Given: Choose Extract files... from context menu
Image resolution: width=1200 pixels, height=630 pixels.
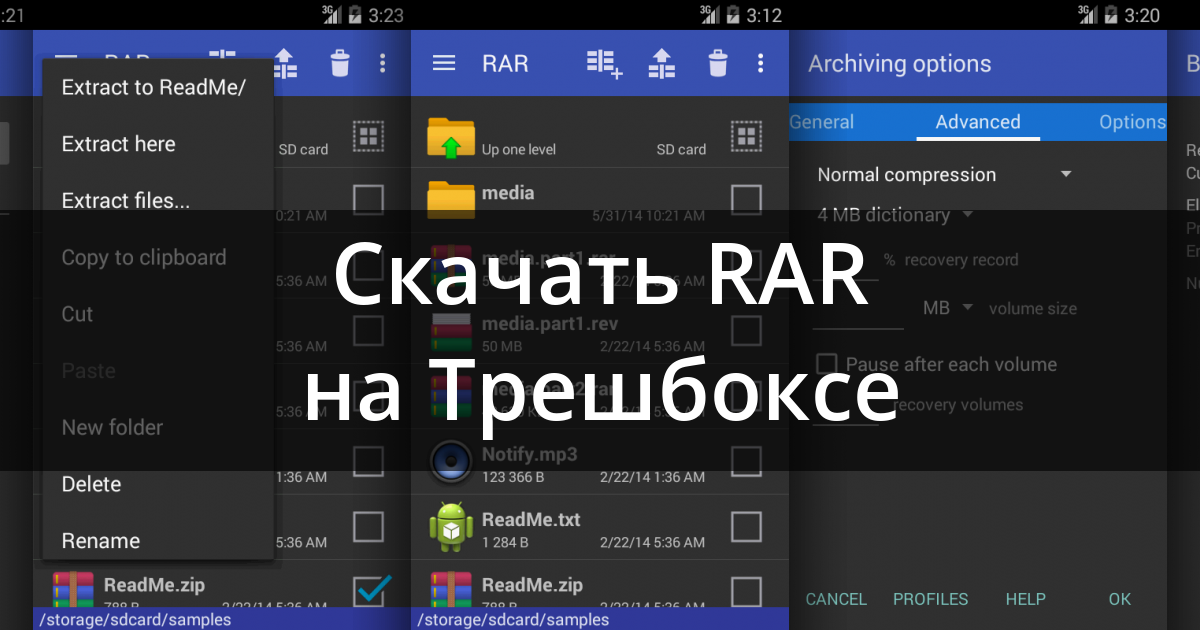Looking at the screenshot, I should pos(125,200).
